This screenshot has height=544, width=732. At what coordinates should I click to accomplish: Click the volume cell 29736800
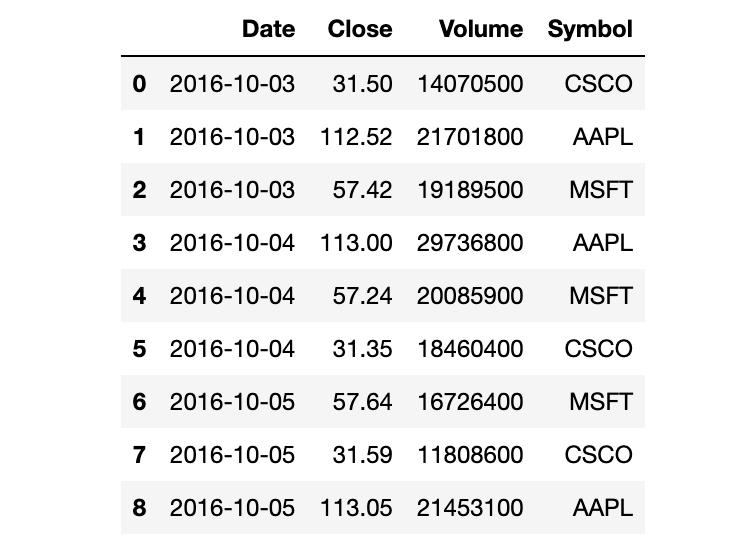[470, 243]
